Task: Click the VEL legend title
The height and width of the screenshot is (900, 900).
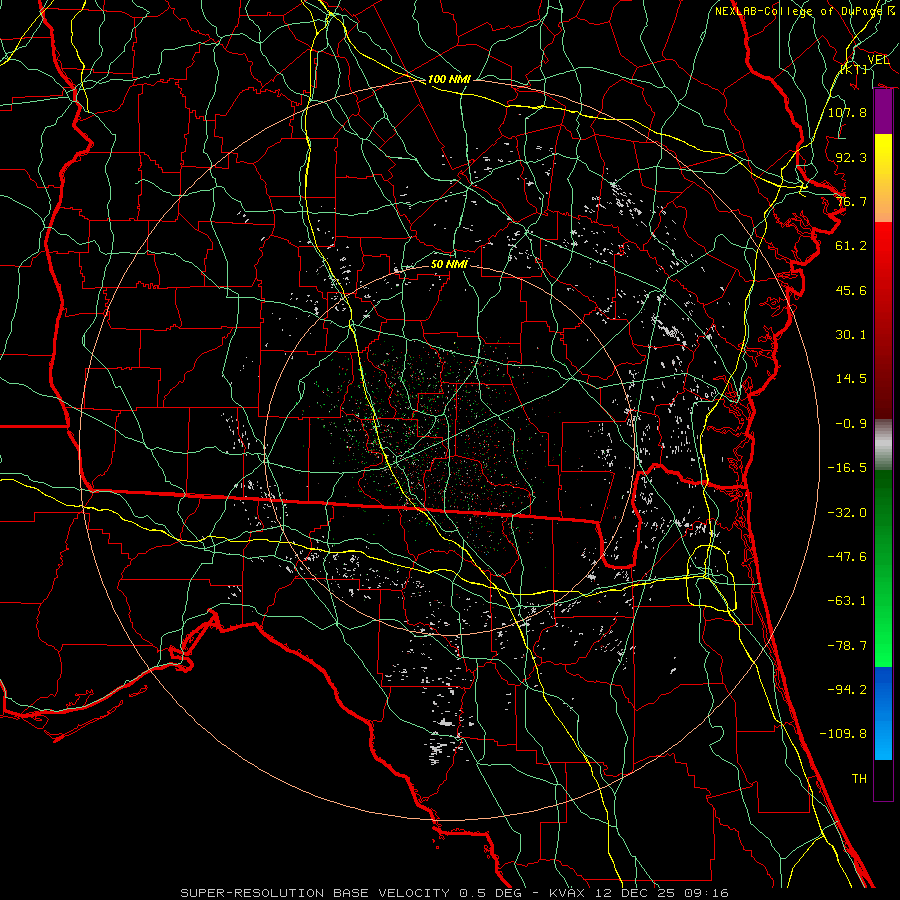Action: [878, 60]
